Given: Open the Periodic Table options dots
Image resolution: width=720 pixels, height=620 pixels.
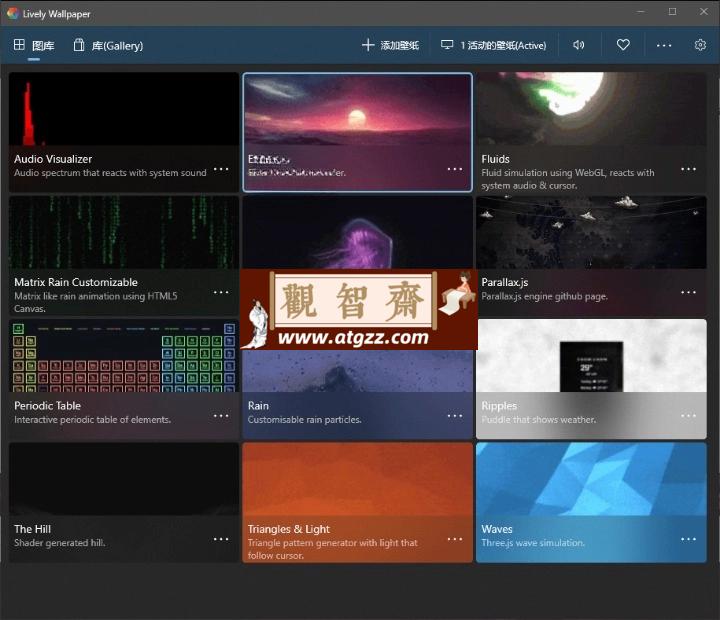Looking at the screenshot, I should click(221, 416).
